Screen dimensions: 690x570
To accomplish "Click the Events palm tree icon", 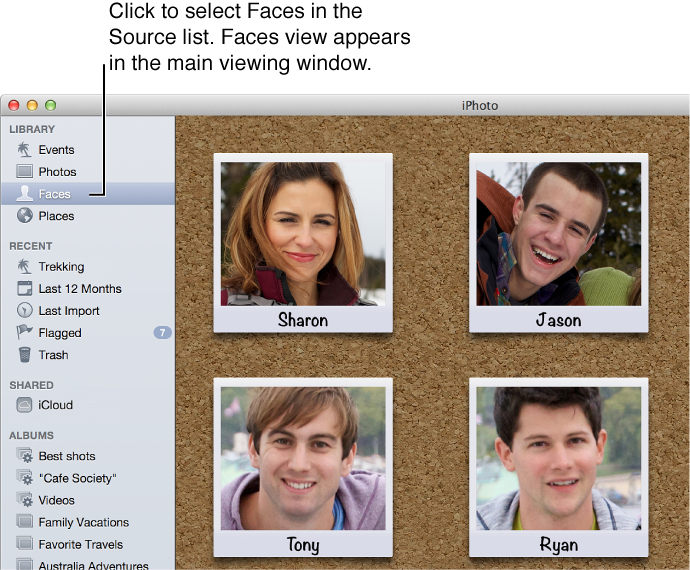I will [x=25, y=150].
